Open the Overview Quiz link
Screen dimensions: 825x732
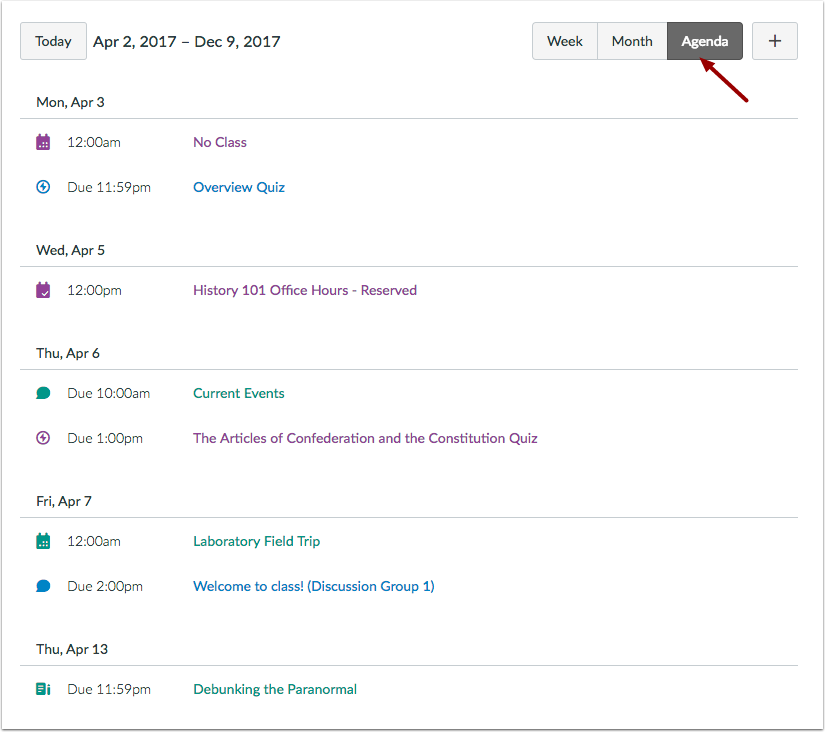[239, 187]
